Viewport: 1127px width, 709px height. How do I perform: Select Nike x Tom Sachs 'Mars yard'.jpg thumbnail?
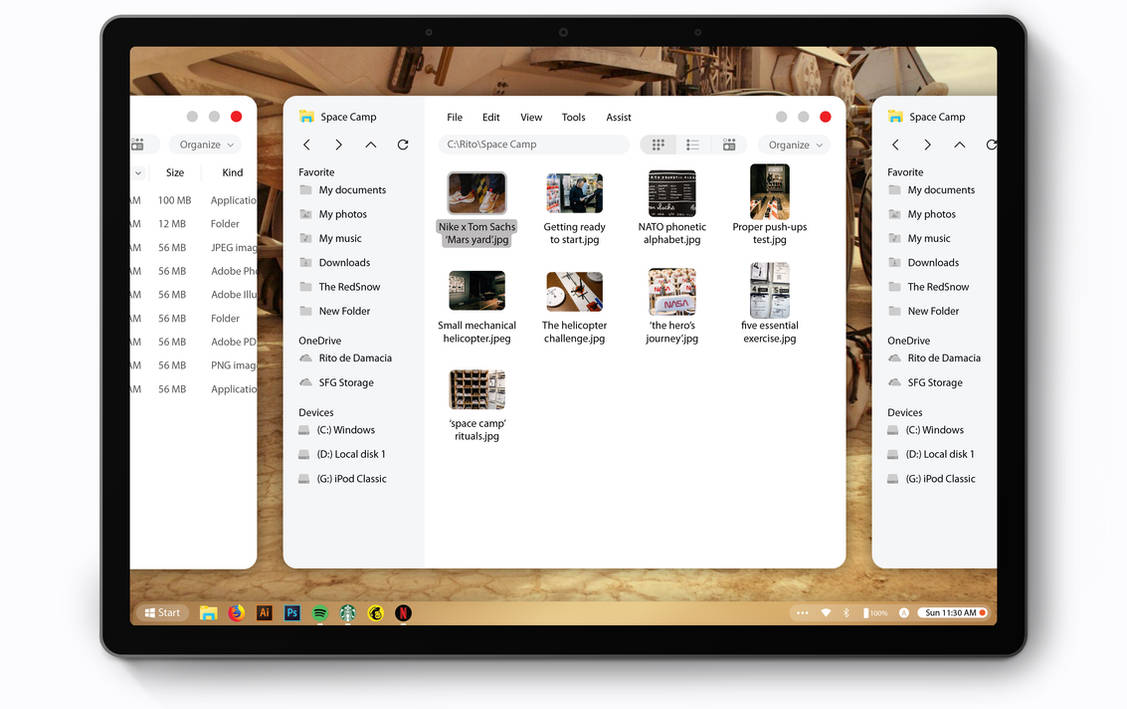(477, 193)
